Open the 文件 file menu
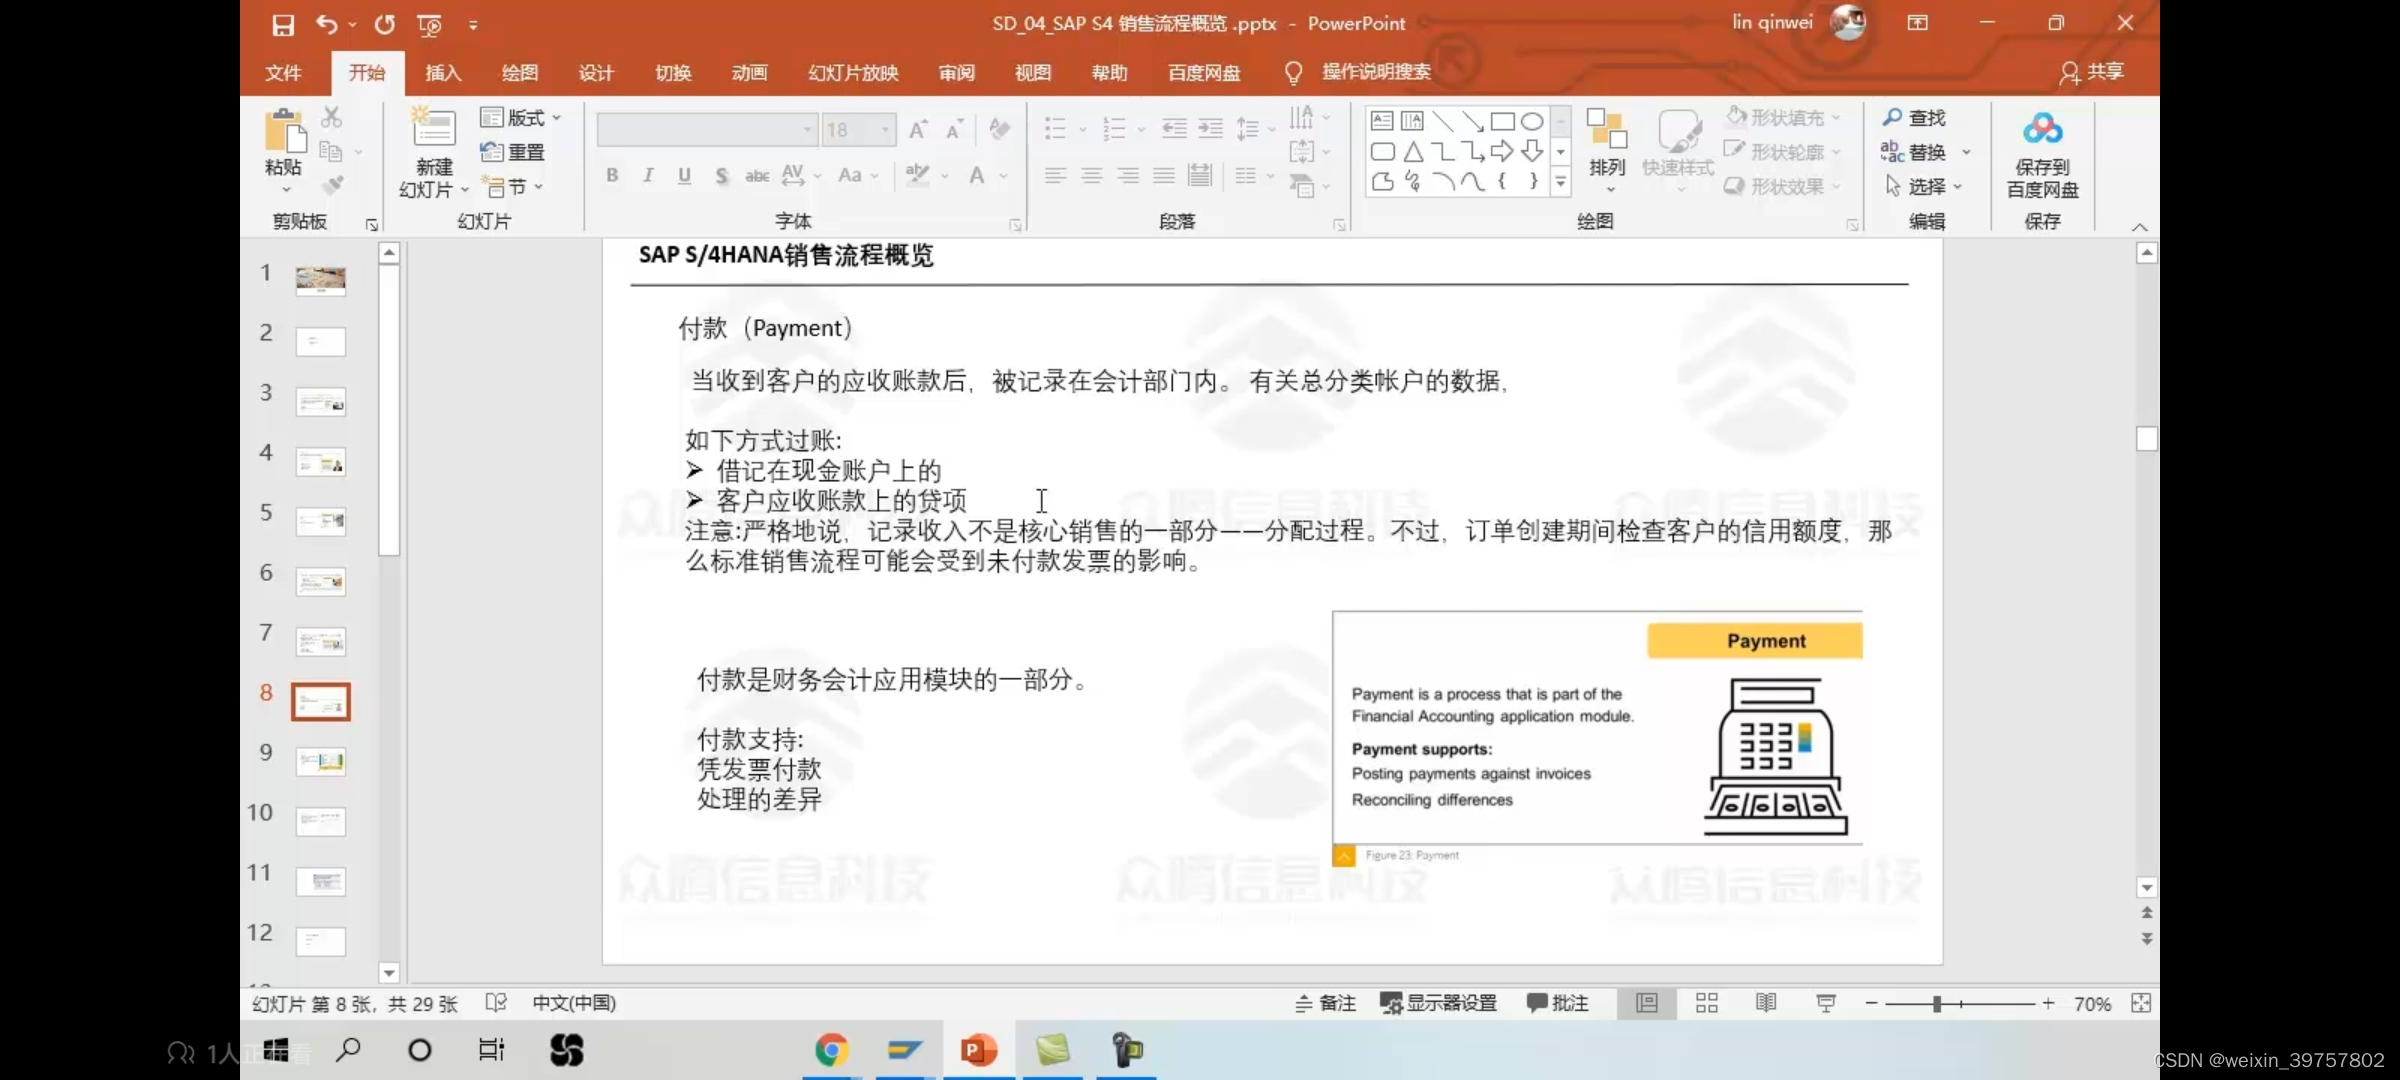Image resolution: width=2400 pixels, height=1080 pixels. click(x=283, y=72)
